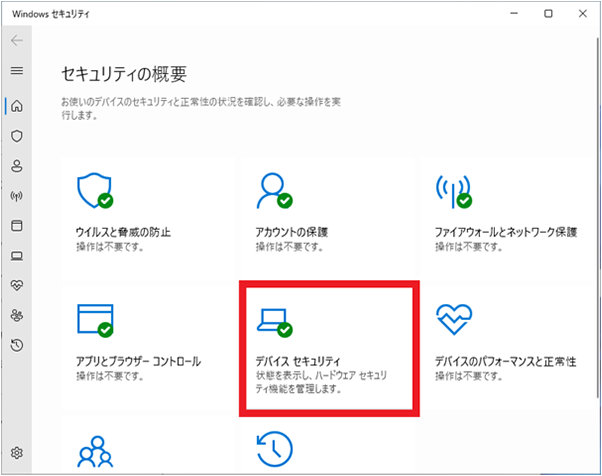This screenshot has height=476, width=602.
Task: Click status text under デバイスのパフォーマンスと正常性
Action: pos(469,375)
